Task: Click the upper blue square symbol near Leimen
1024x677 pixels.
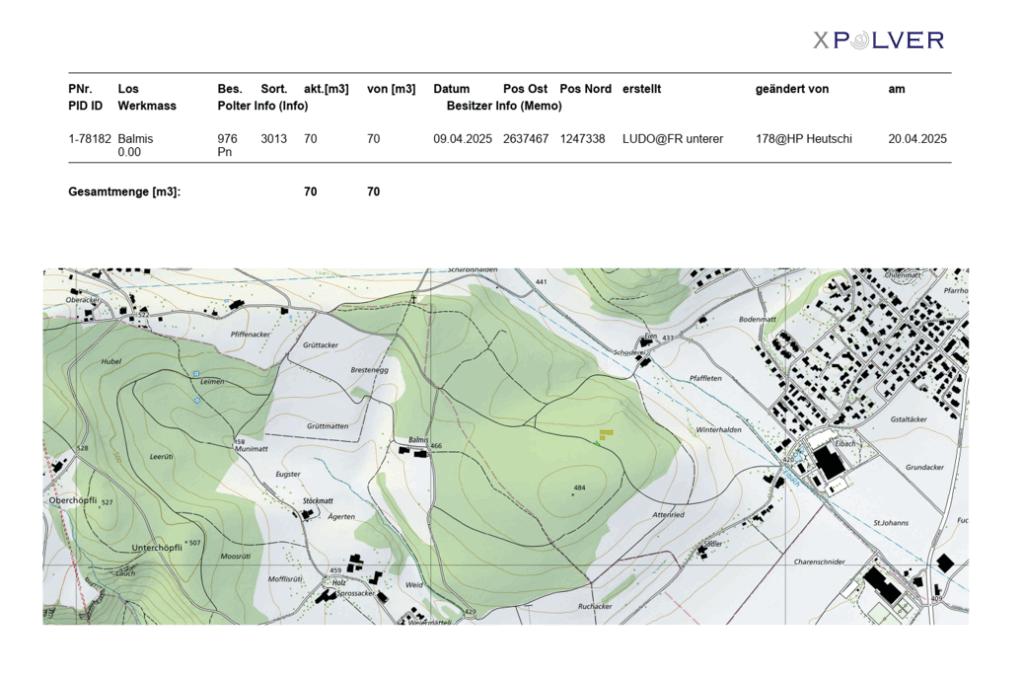Action: pyautogui.click(x=196, y=374)
